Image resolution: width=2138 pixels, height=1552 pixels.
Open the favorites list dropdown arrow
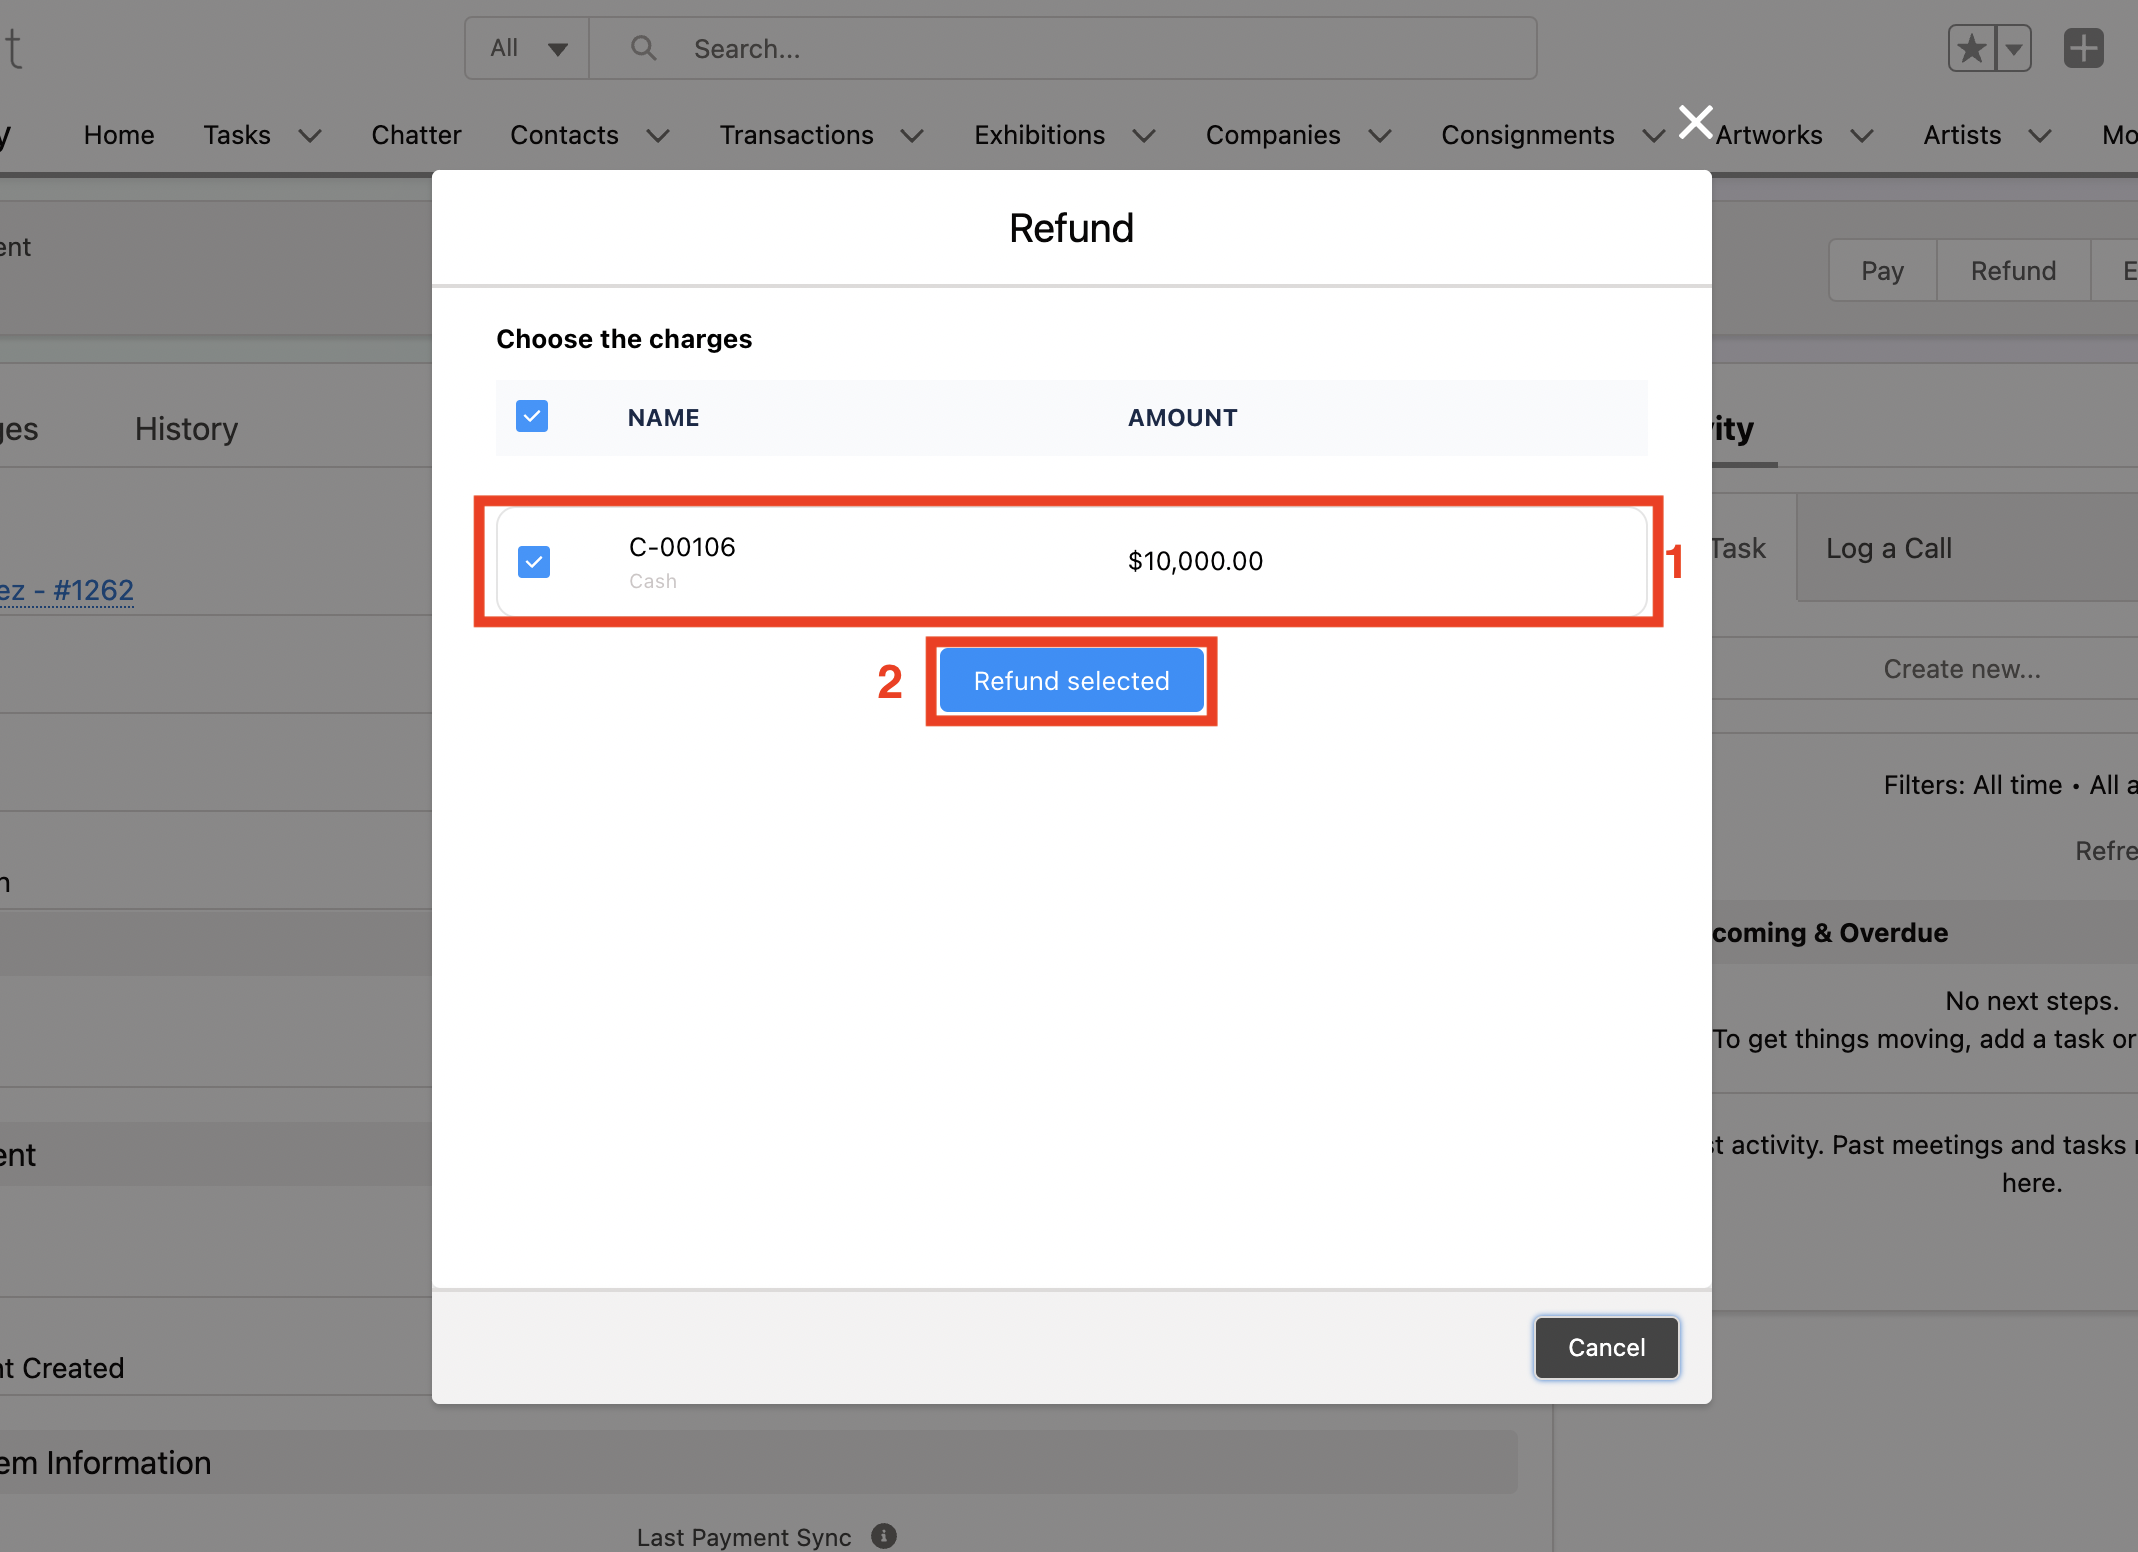click(x=2013, y=48)
